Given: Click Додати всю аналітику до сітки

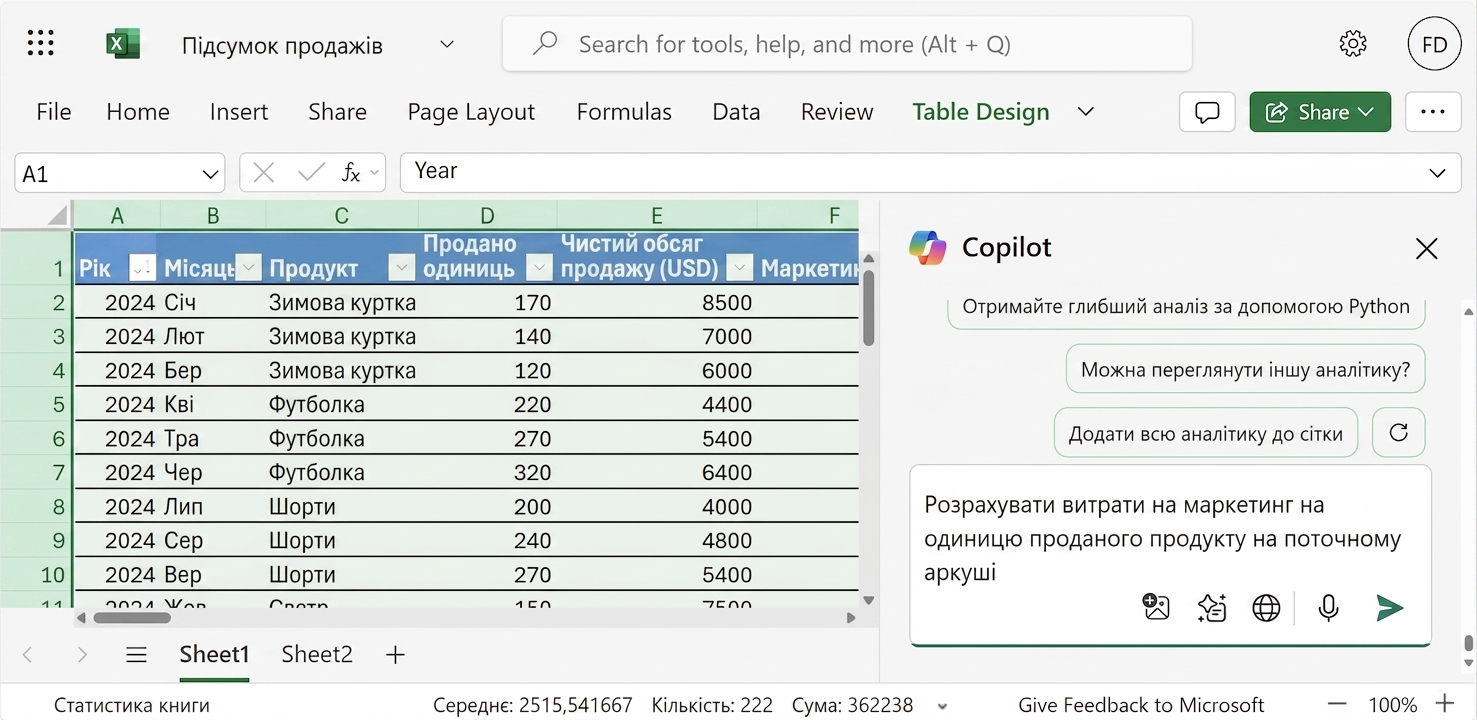Looking at the screenshot, I should click(x=1205, y=433).
